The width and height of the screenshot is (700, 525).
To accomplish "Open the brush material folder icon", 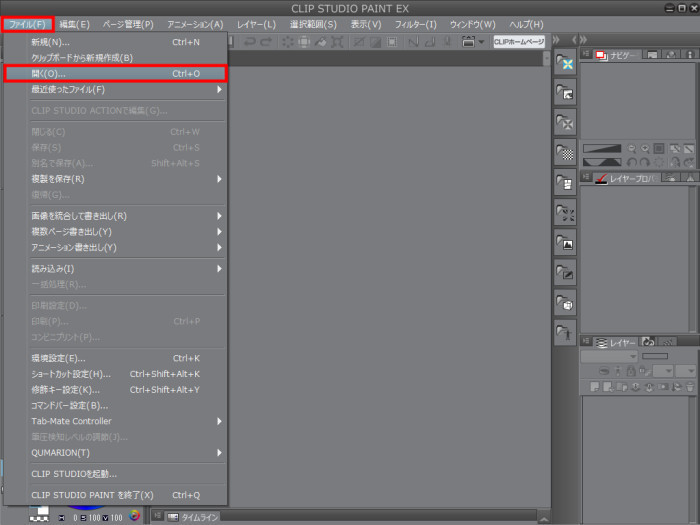I will click(565, 272).
